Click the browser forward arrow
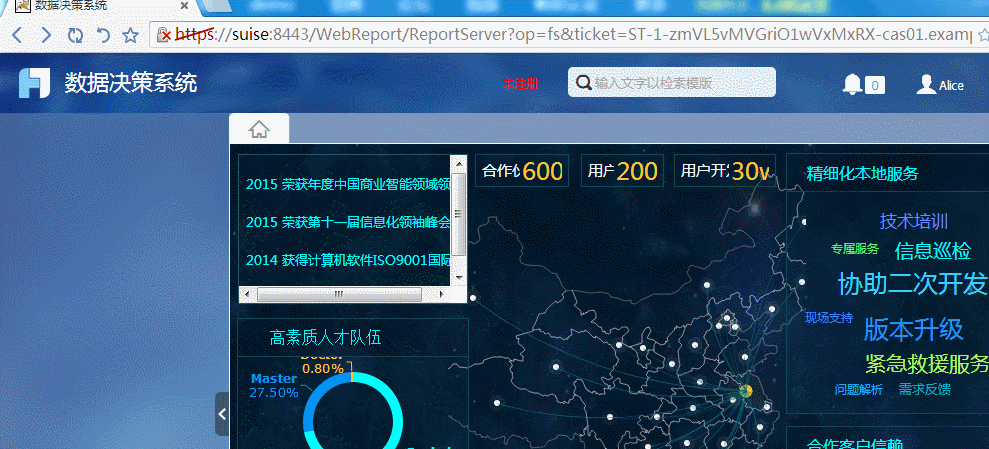 (46, 35)
